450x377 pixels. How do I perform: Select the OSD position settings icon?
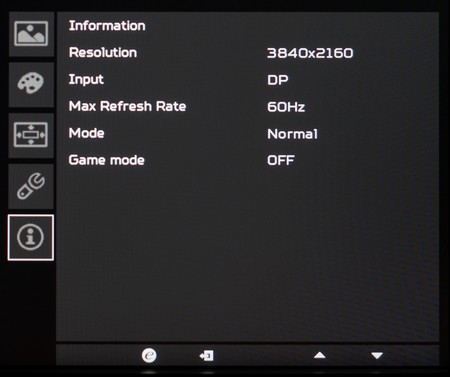pos(31,135)
